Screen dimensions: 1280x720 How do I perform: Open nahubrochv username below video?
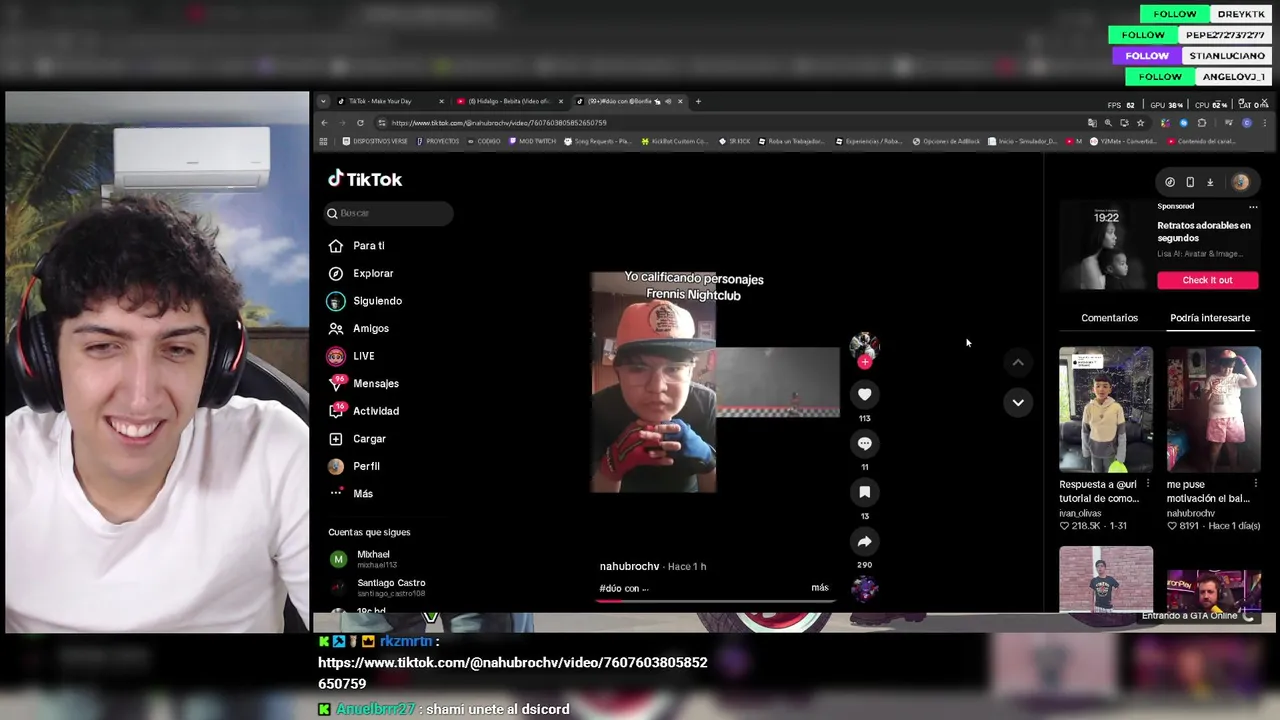(629, 566)
